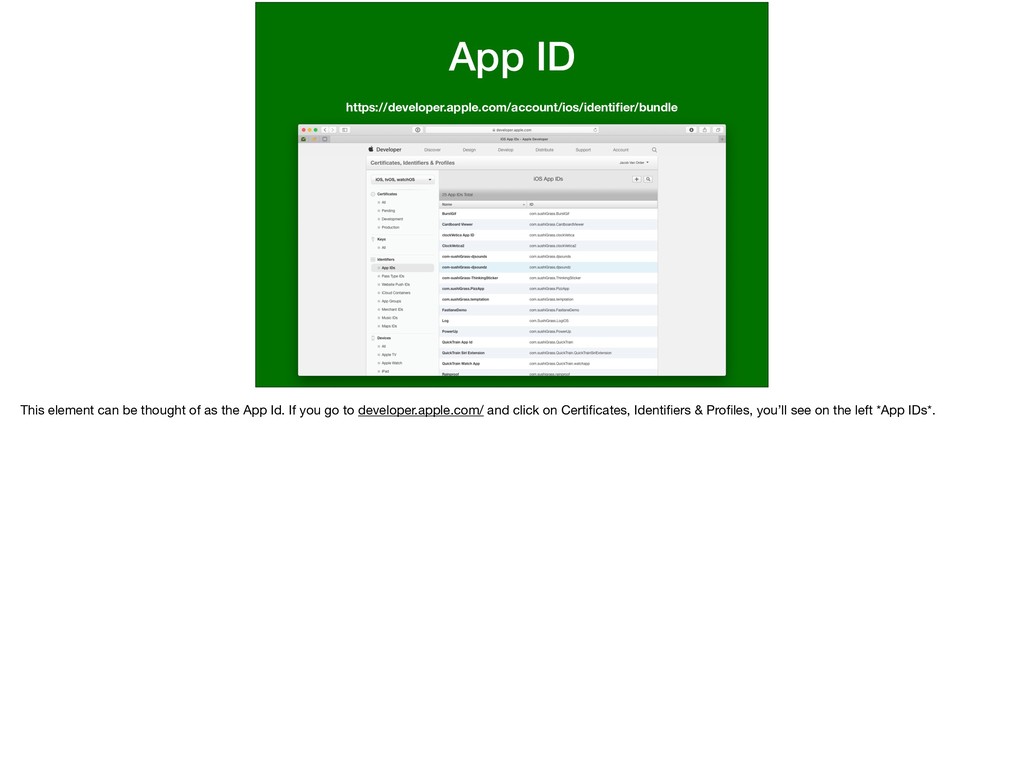Open the PowerUp App ID row
Screen dimensions: 1024x764
coord(549,332)
